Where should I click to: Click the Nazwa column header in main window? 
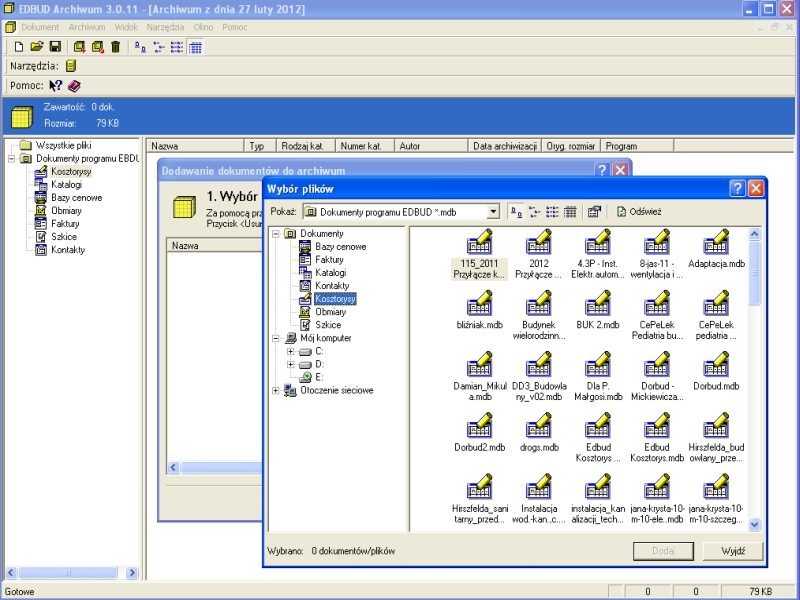point(195,146)
